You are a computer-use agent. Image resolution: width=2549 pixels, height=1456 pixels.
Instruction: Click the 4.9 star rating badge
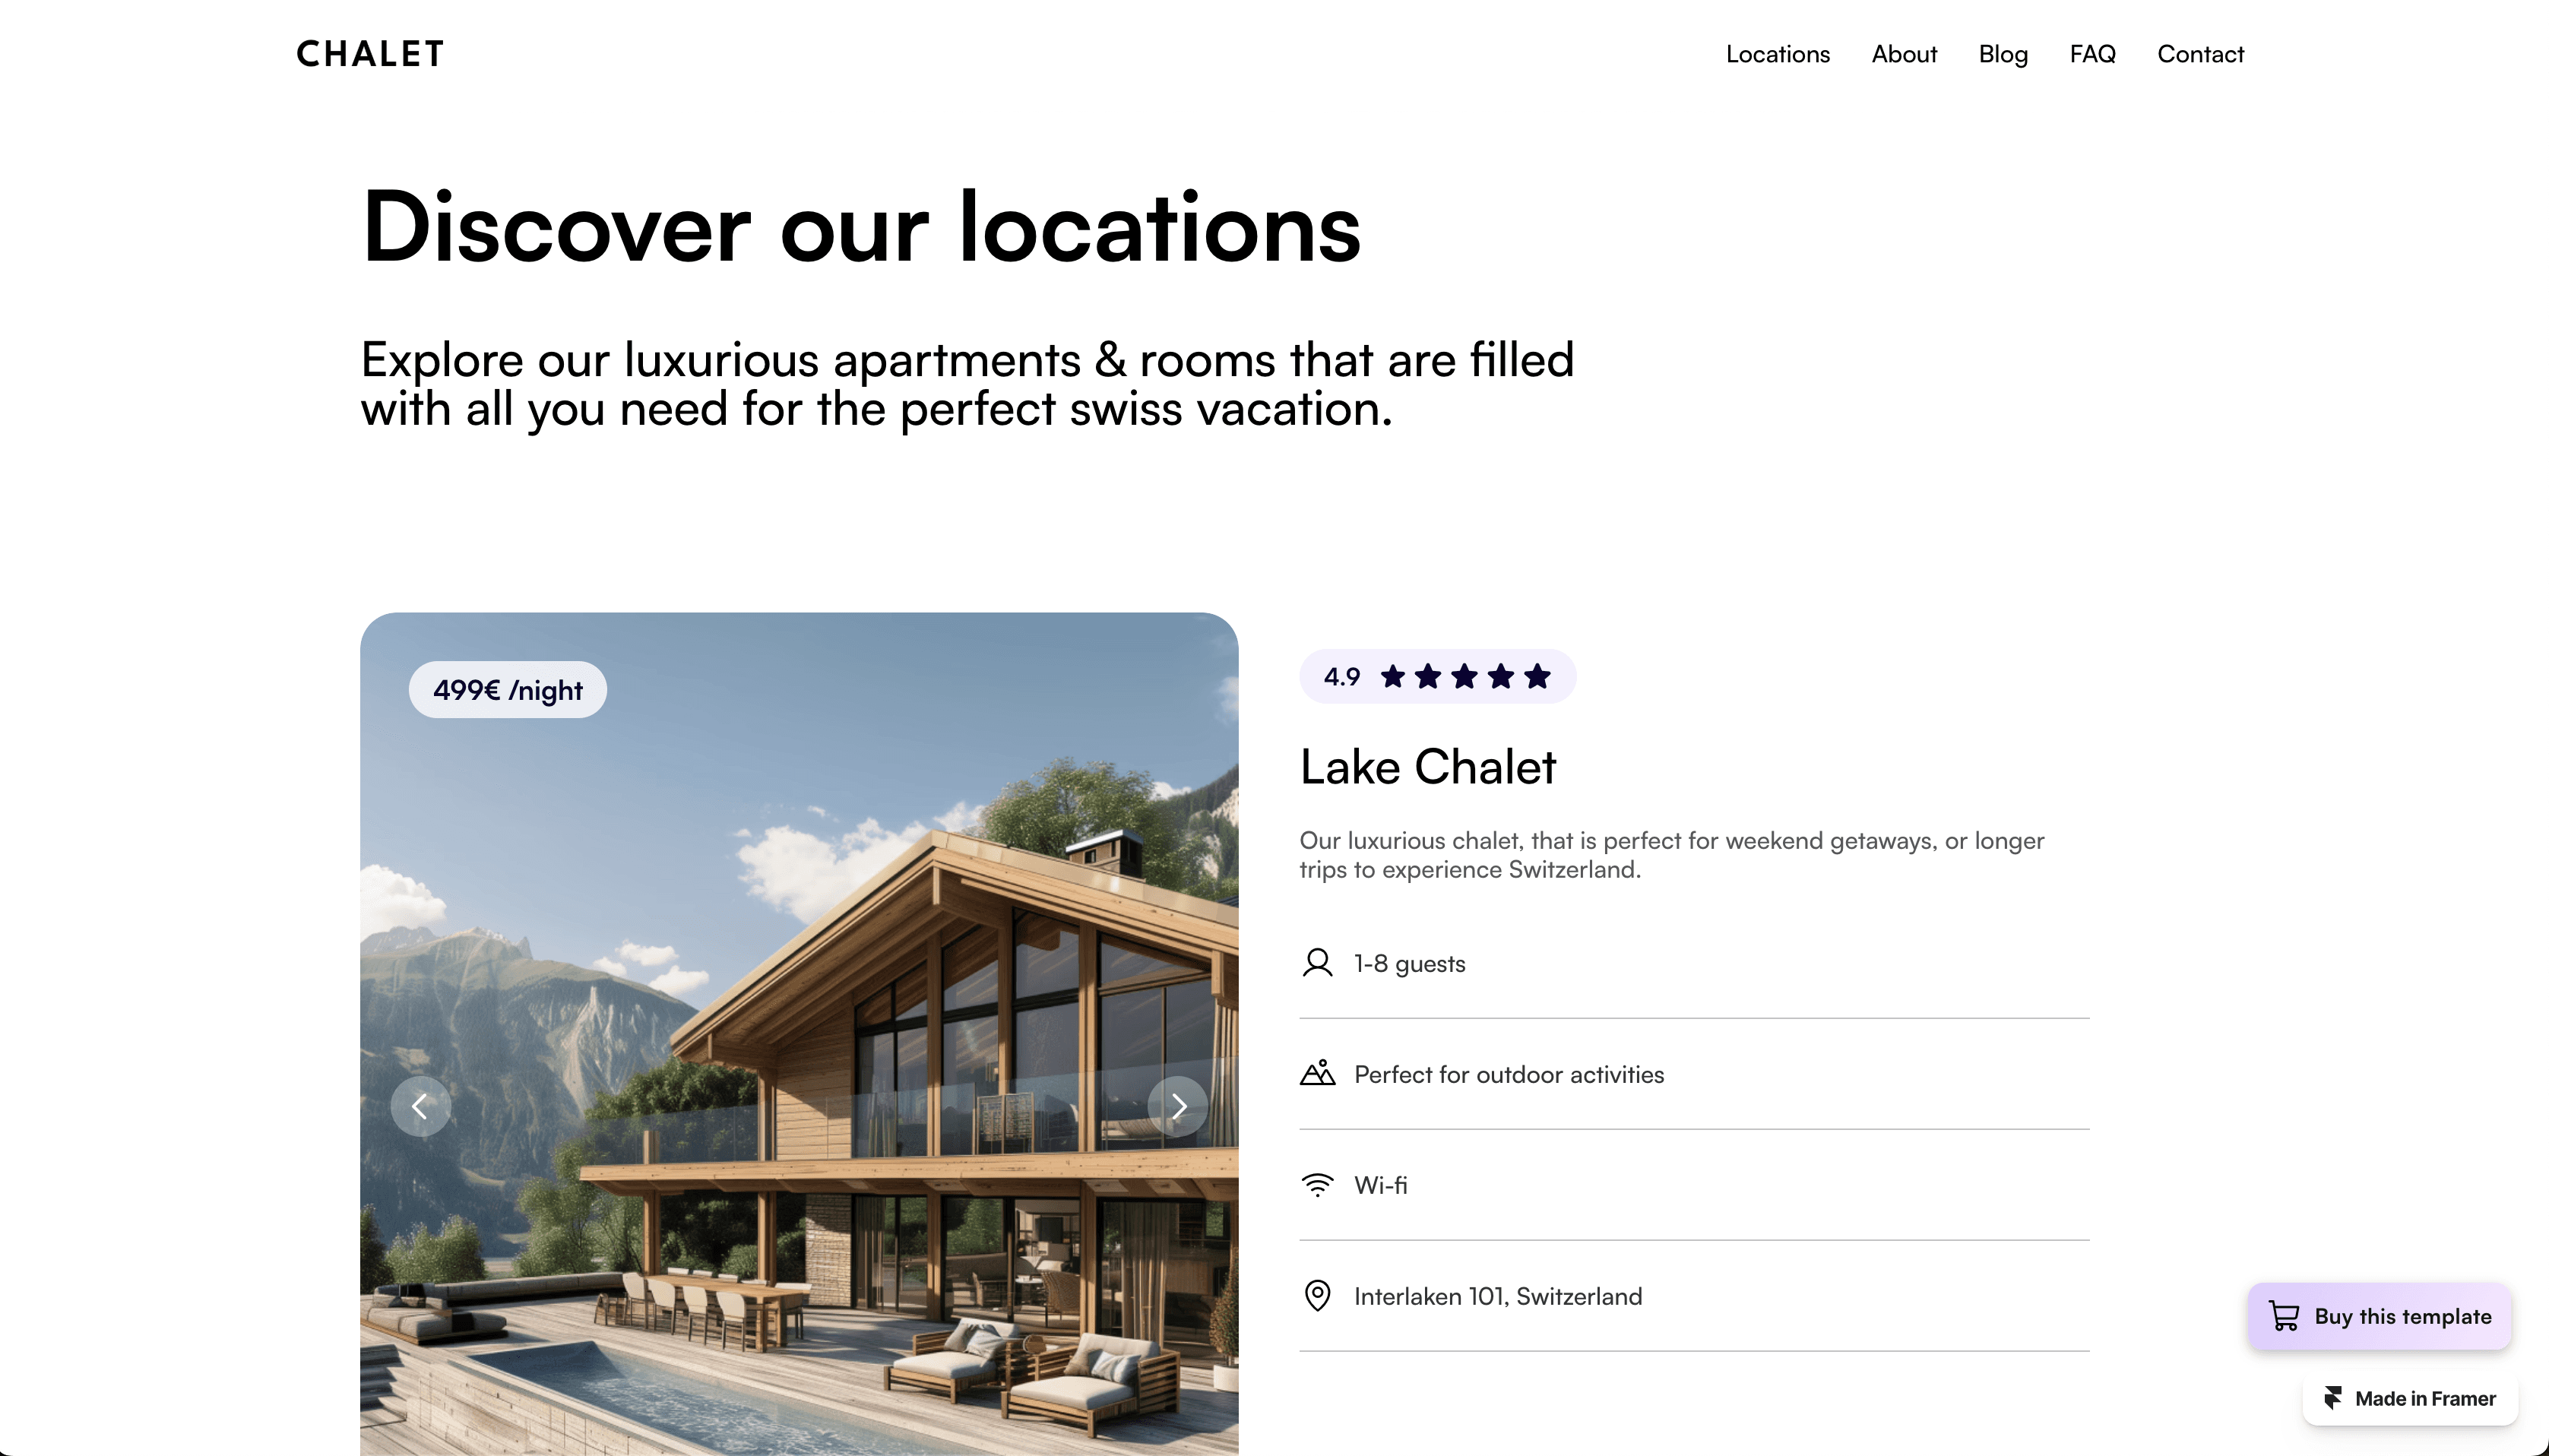pos(1437,677)
